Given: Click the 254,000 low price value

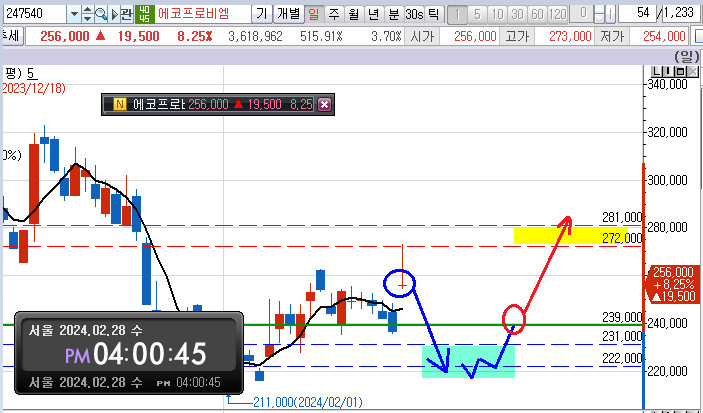Looking at the screenshot, I should pos(664,36).
